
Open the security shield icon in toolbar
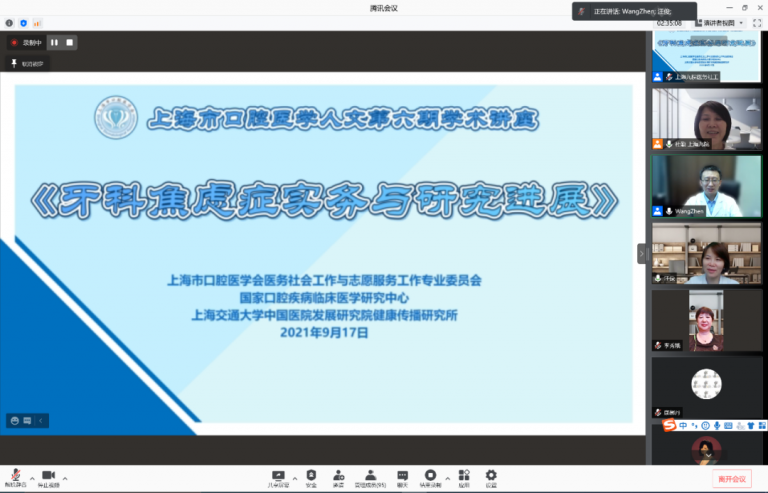tap(311, 476)
